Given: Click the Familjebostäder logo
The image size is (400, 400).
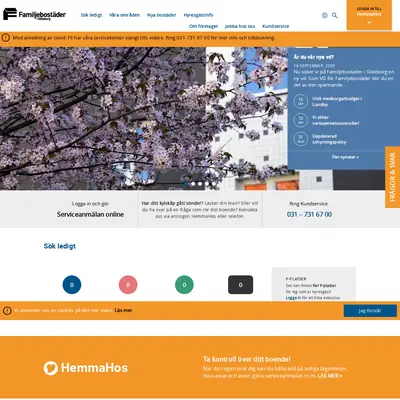Looking at the screenshot, I should tap(34, 14).
